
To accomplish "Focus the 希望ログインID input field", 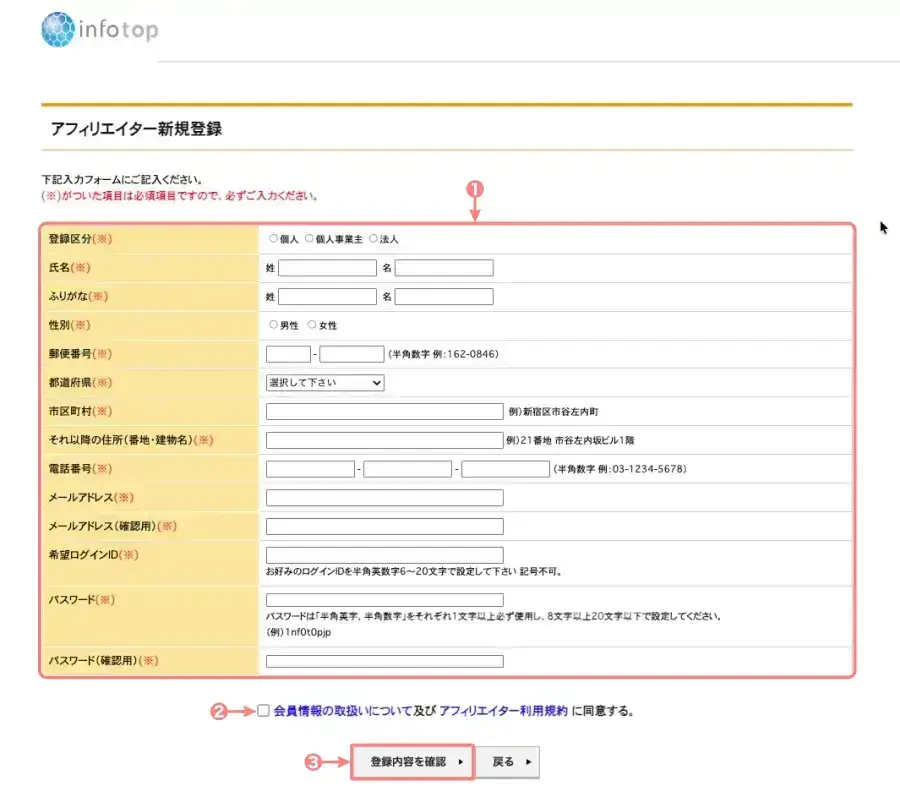I will (383, 554).
